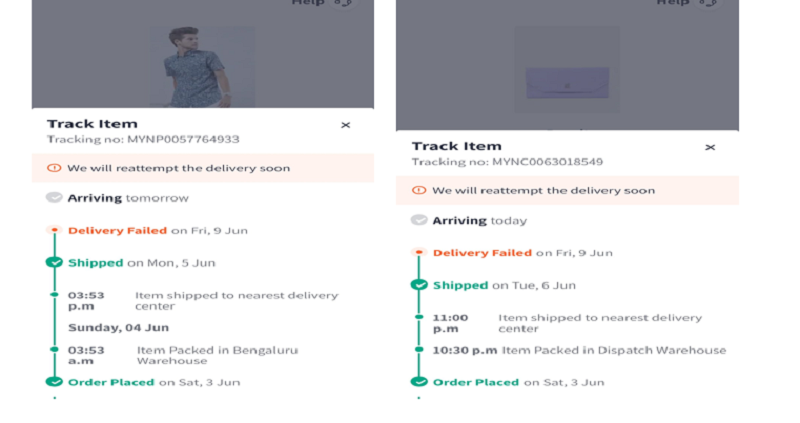The width and height of the screenshot is (800, 423).
Task: Select the right Delivery Failed red marker
Action: point(419,252)
